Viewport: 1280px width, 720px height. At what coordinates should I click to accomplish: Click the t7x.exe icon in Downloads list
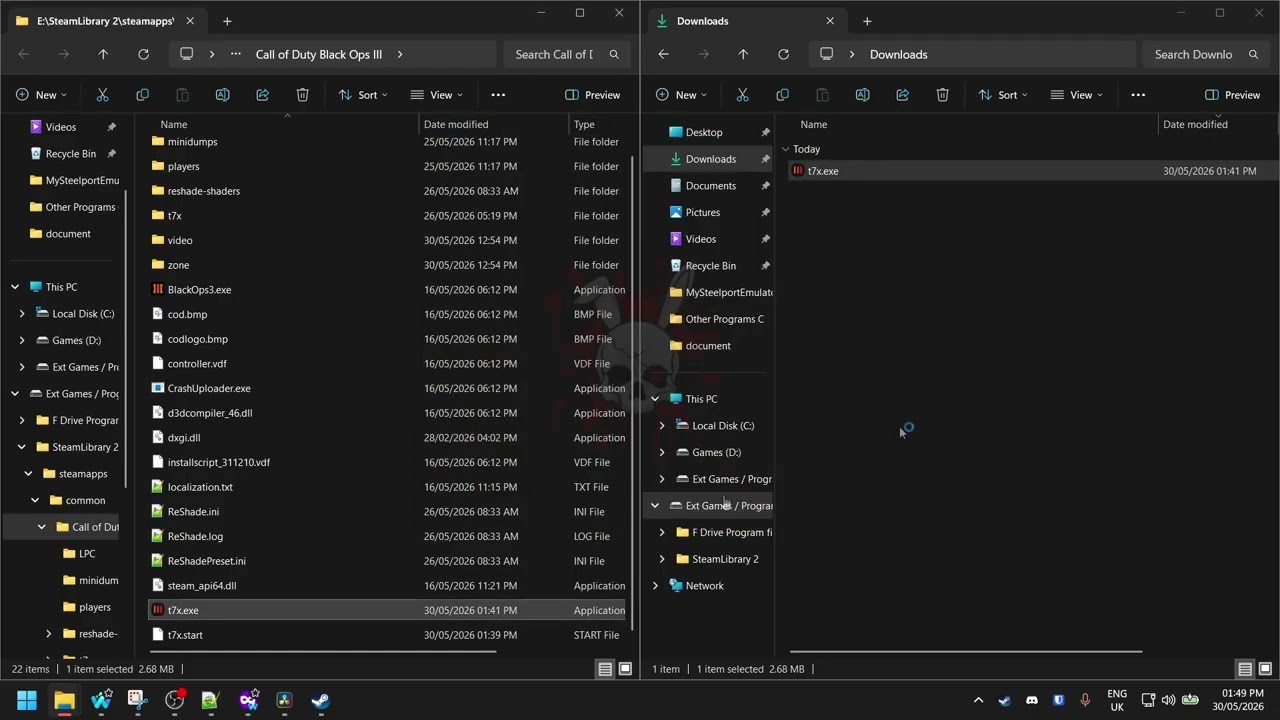tap(797, 171)
